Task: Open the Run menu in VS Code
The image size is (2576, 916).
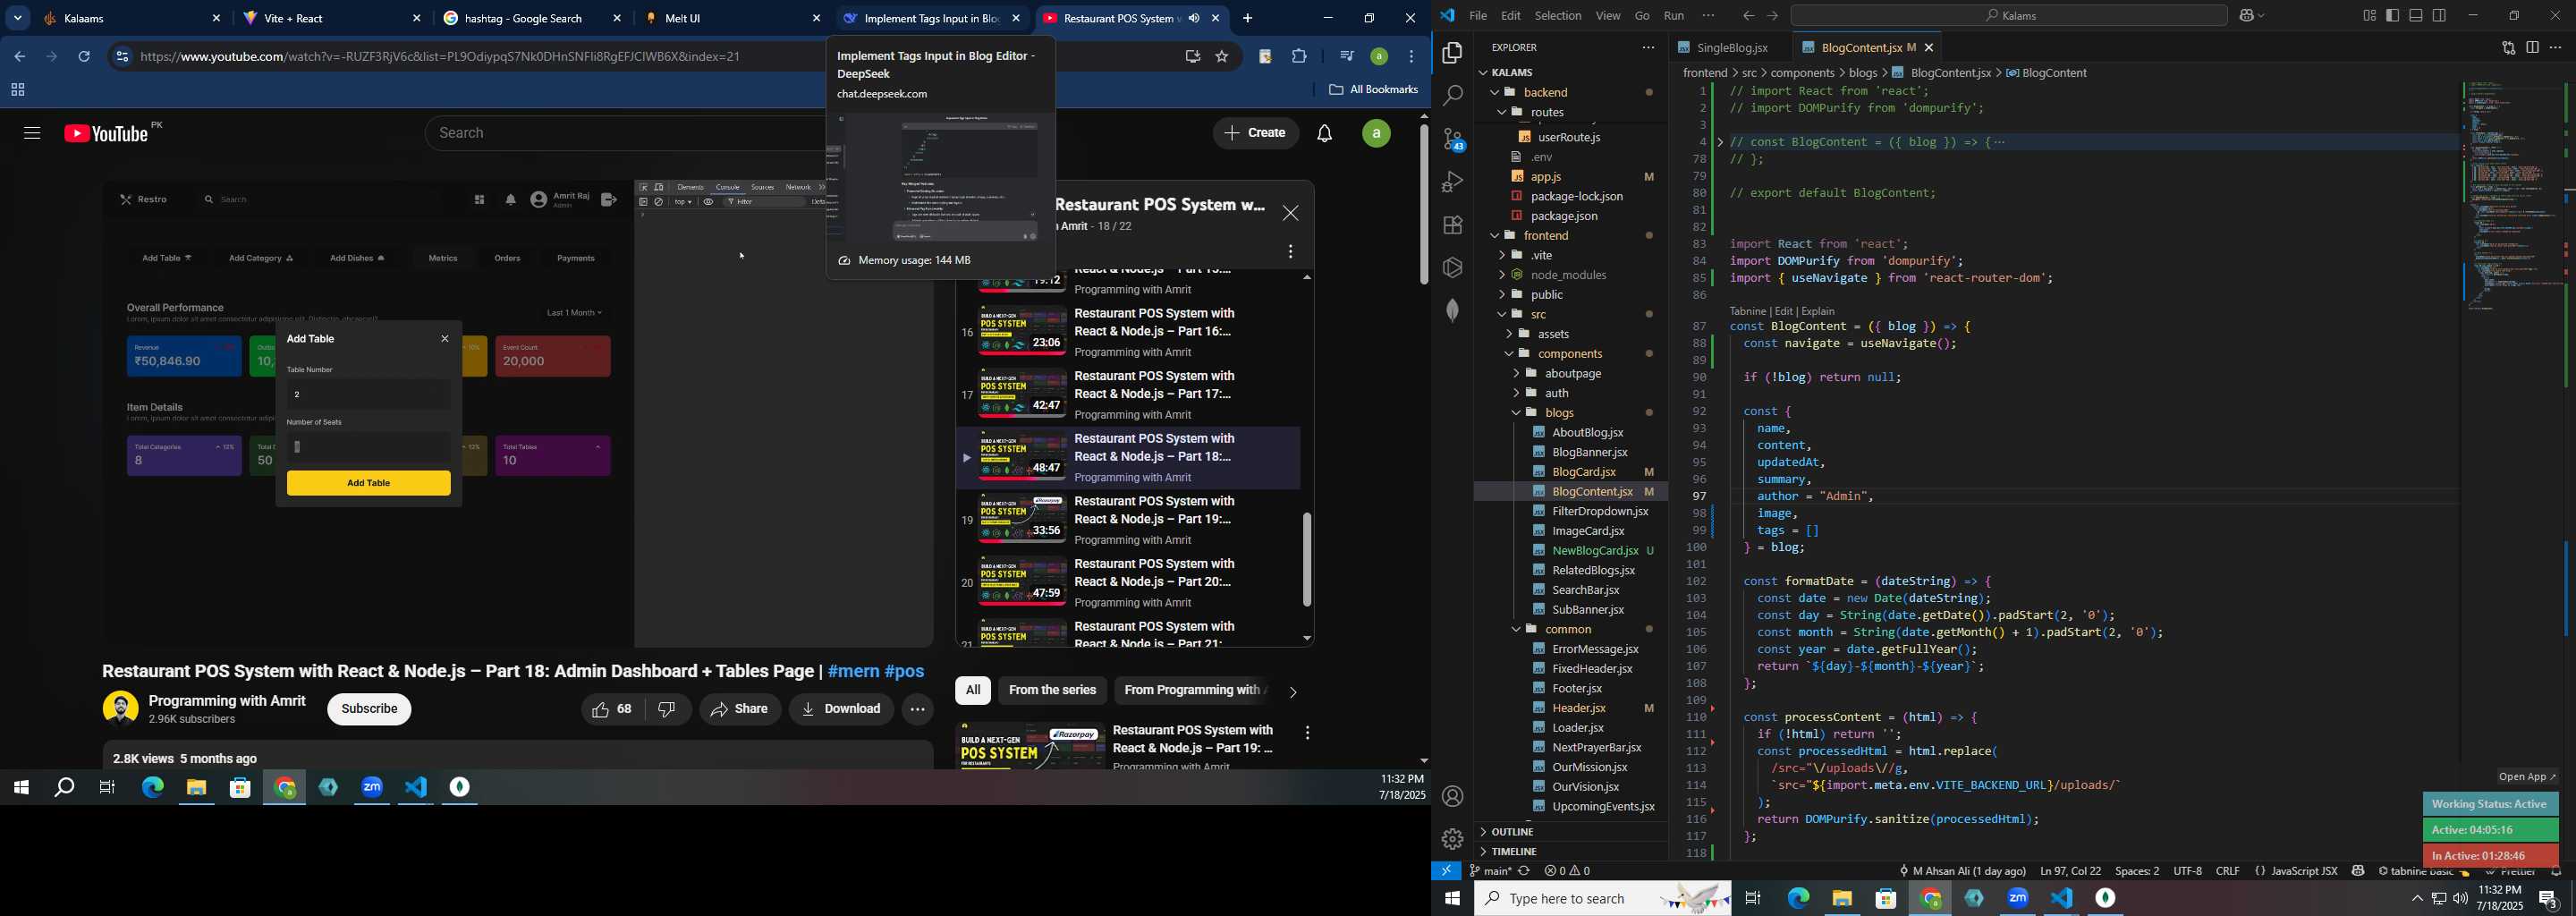Action: [1673, 16]
